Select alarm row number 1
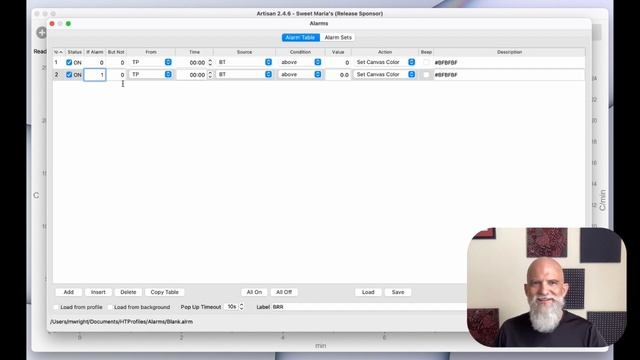 pyautogui.click(x=56, y=62)
